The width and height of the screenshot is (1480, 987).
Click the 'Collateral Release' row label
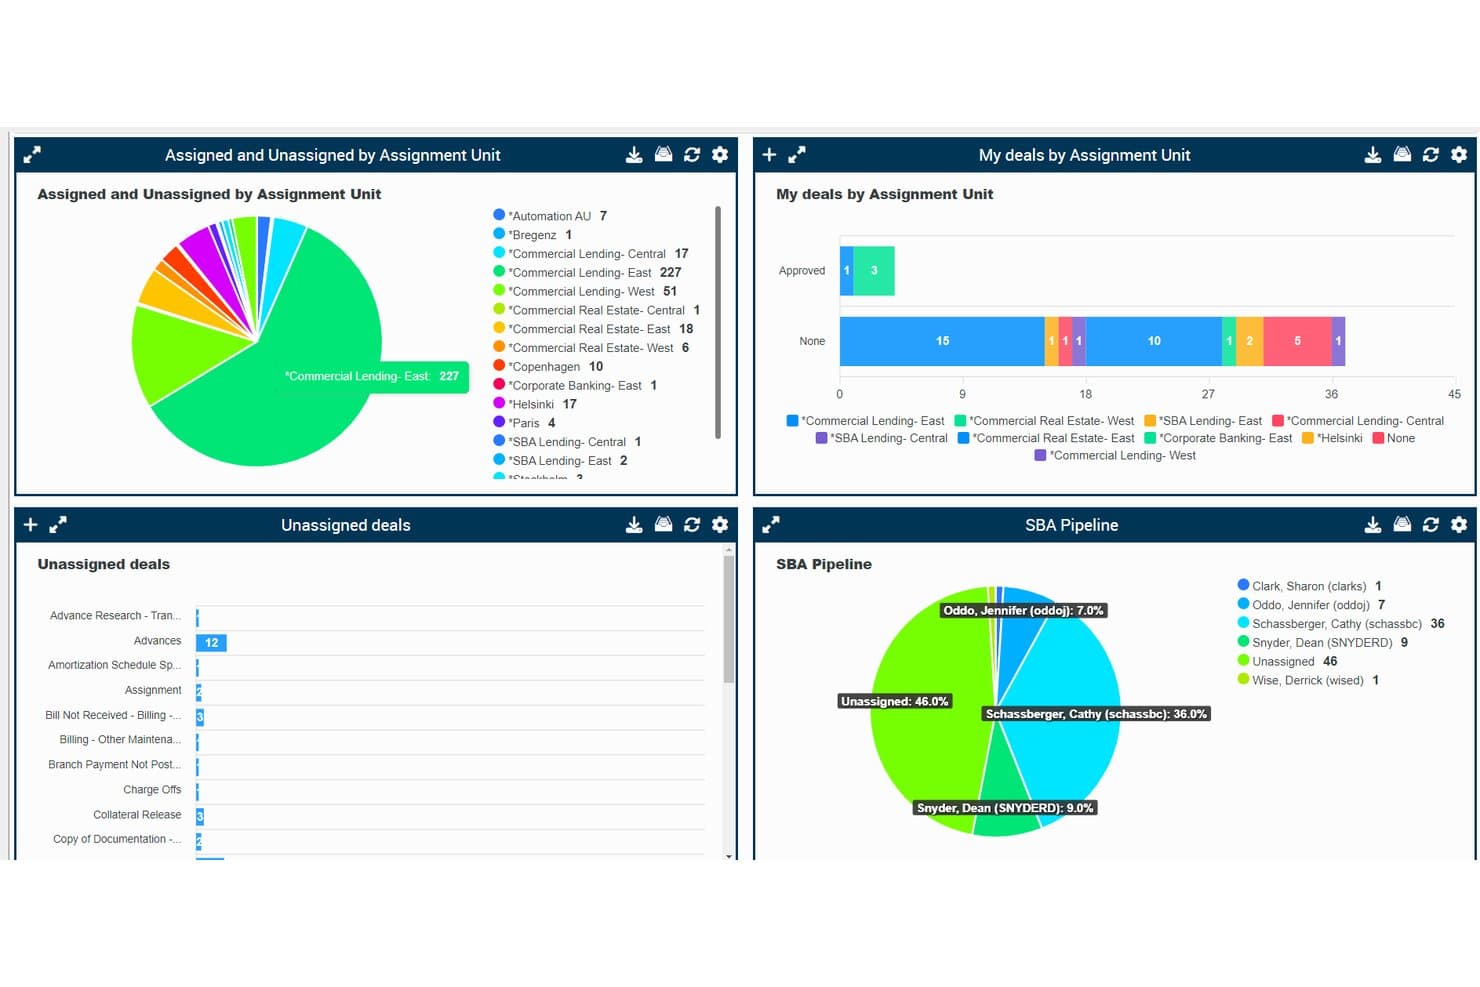(x=137, y=815)
